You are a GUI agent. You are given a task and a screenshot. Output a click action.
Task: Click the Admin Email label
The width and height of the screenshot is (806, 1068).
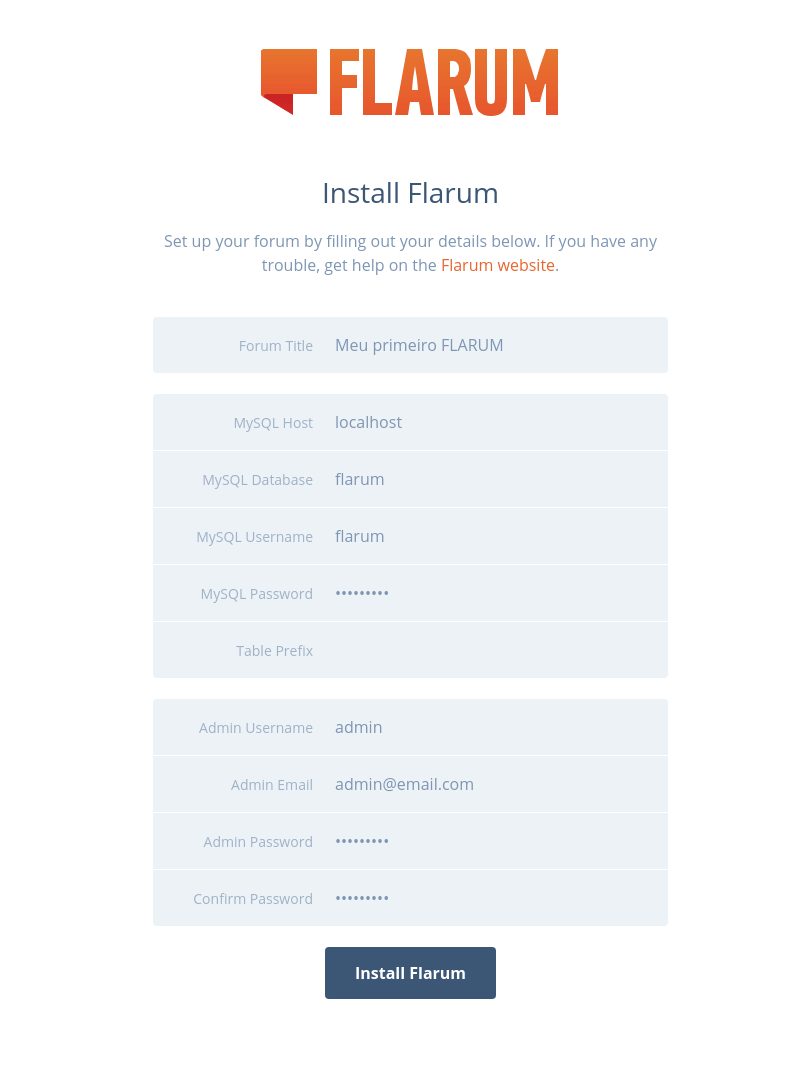coord(271,785)
